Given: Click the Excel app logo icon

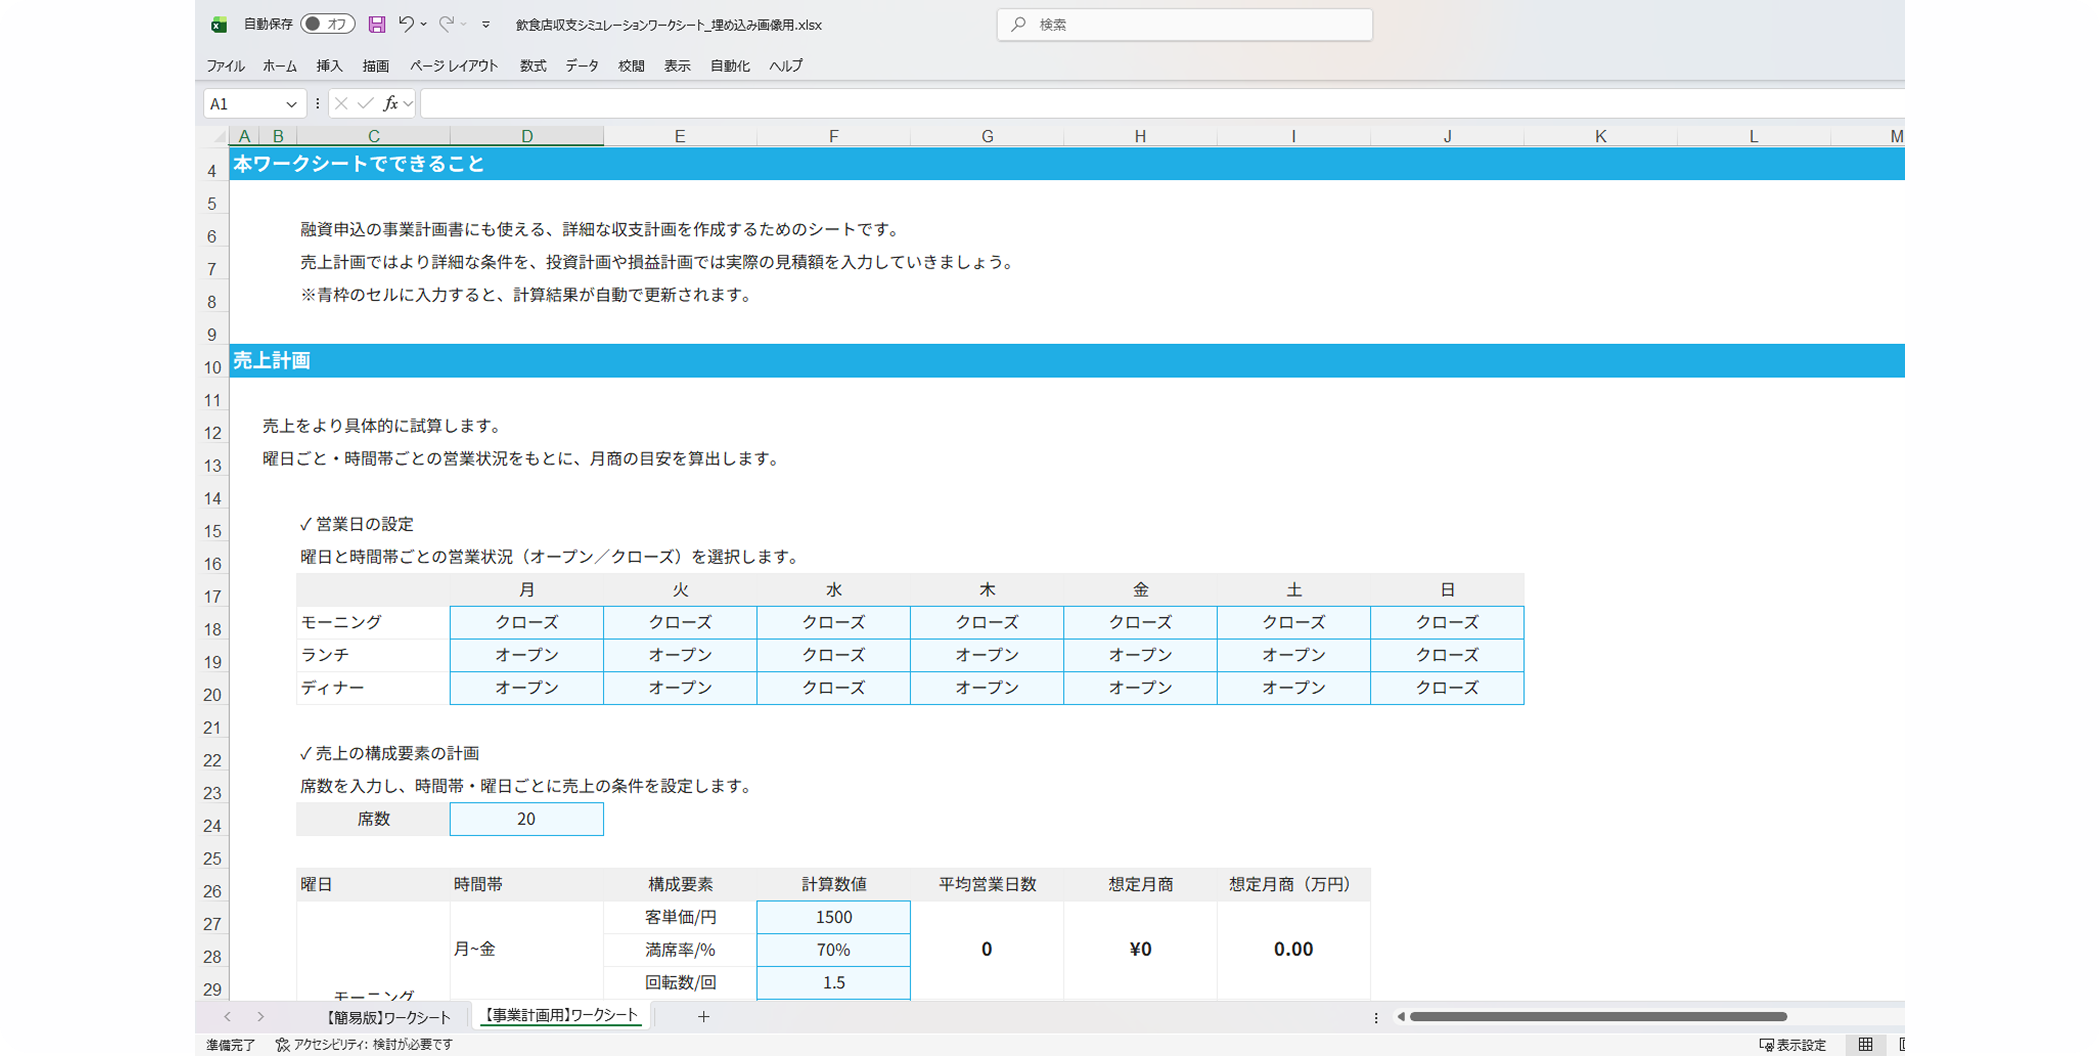Looking at the screenshot, I should (x=219, y=25).
